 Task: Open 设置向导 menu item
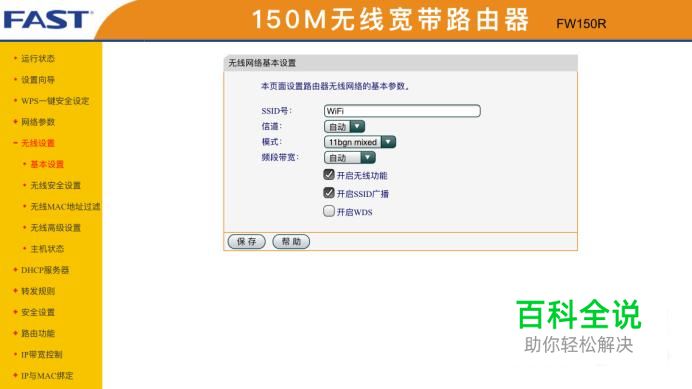(x=38, y=79)
